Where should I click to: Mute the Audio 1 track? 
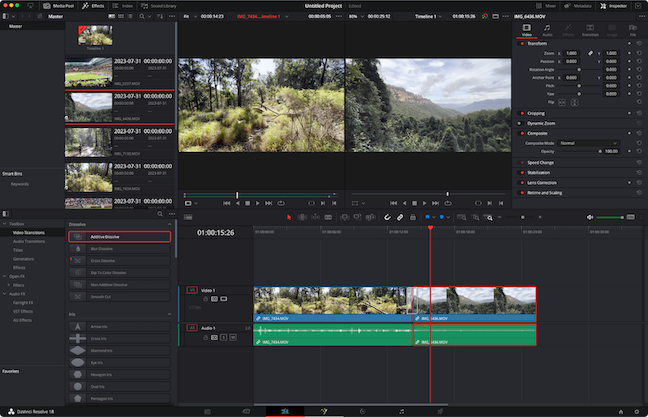233,338
